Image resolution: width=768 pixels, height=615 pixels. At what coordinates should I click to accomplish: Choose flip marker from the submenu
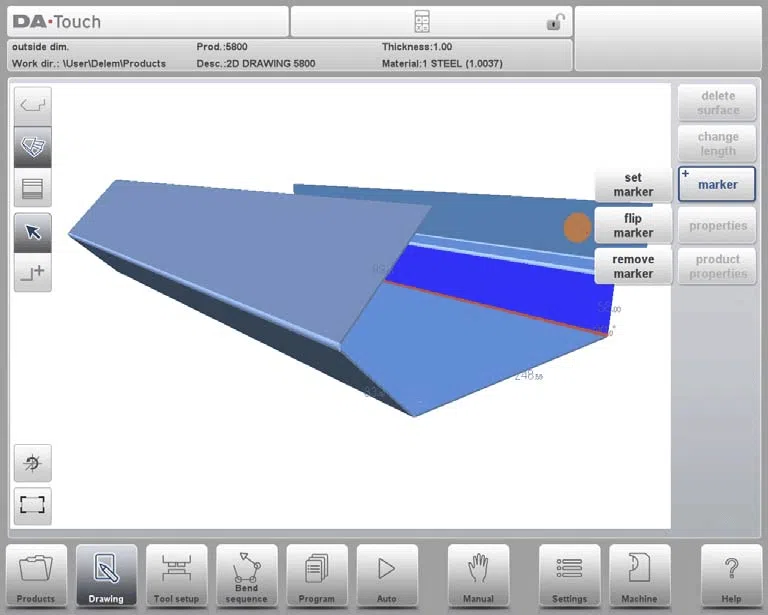click(x=633, y=226)
